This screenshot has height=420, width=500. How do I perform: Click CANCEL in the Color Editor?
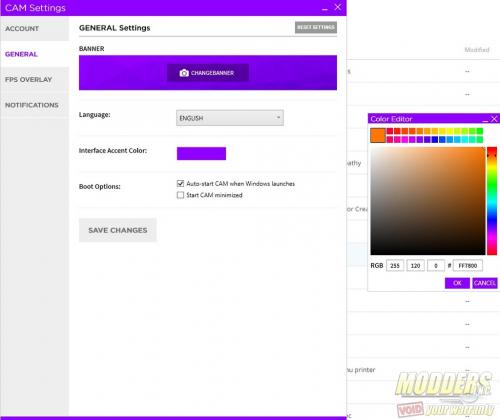[x=485, y=283]
